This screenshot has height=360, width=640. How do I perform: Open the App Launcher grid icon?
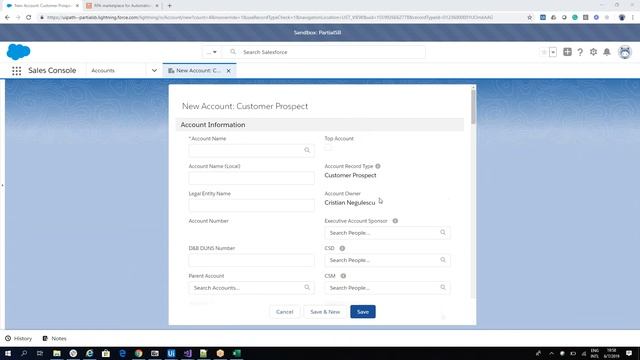pyautogui.click(x=16, y=71)
